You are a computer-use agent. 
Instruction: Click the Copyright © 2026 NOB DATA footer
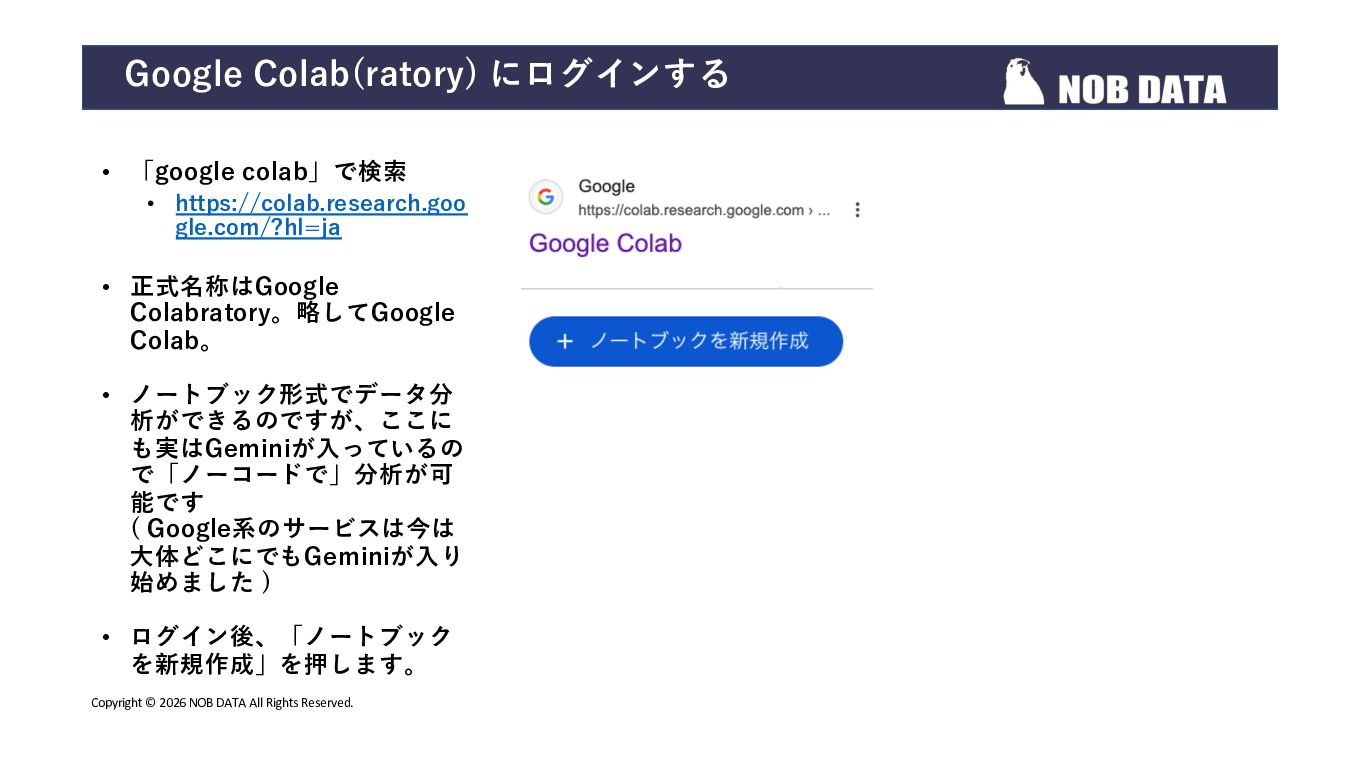(222, 702)
